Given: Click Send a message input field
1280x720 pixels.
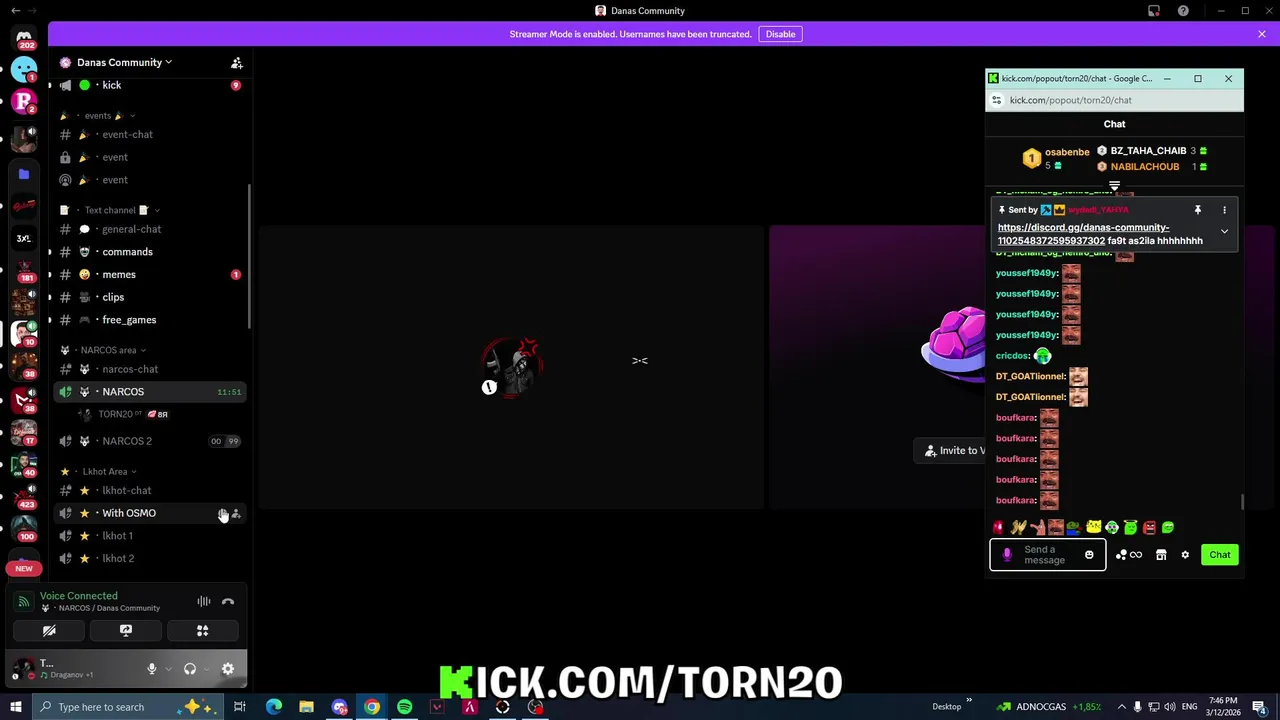Looking at the screenshot, I should pos(1048,555).
